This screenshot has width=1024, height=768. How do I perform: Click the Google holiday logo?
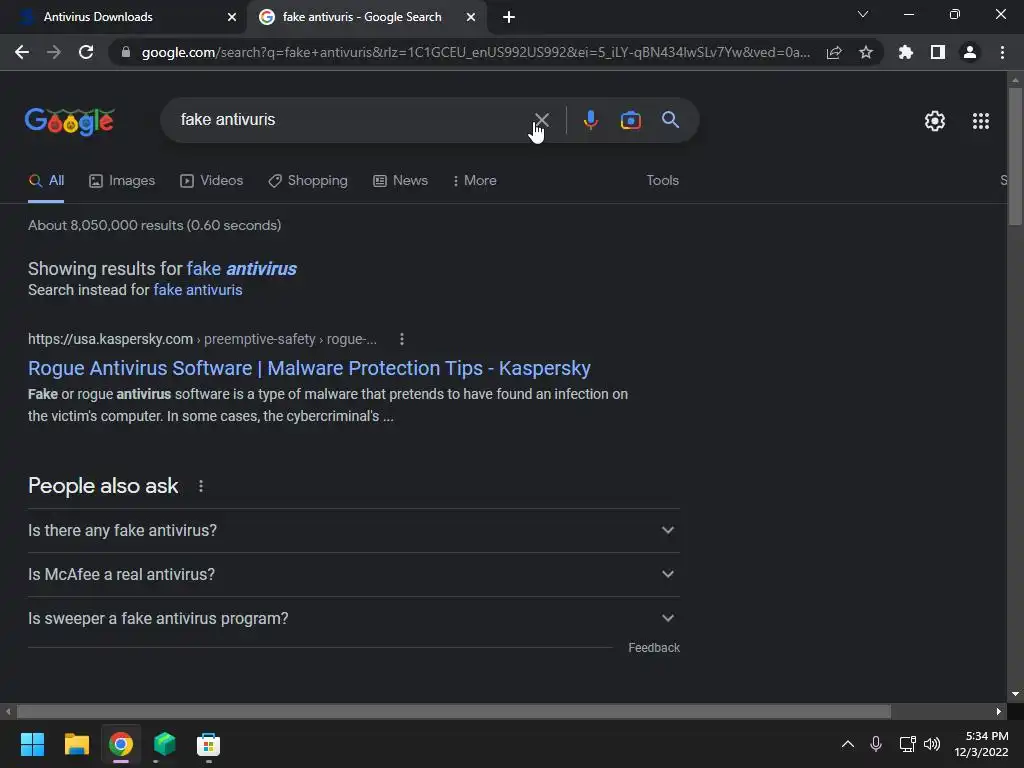click(x=70, y=121)
